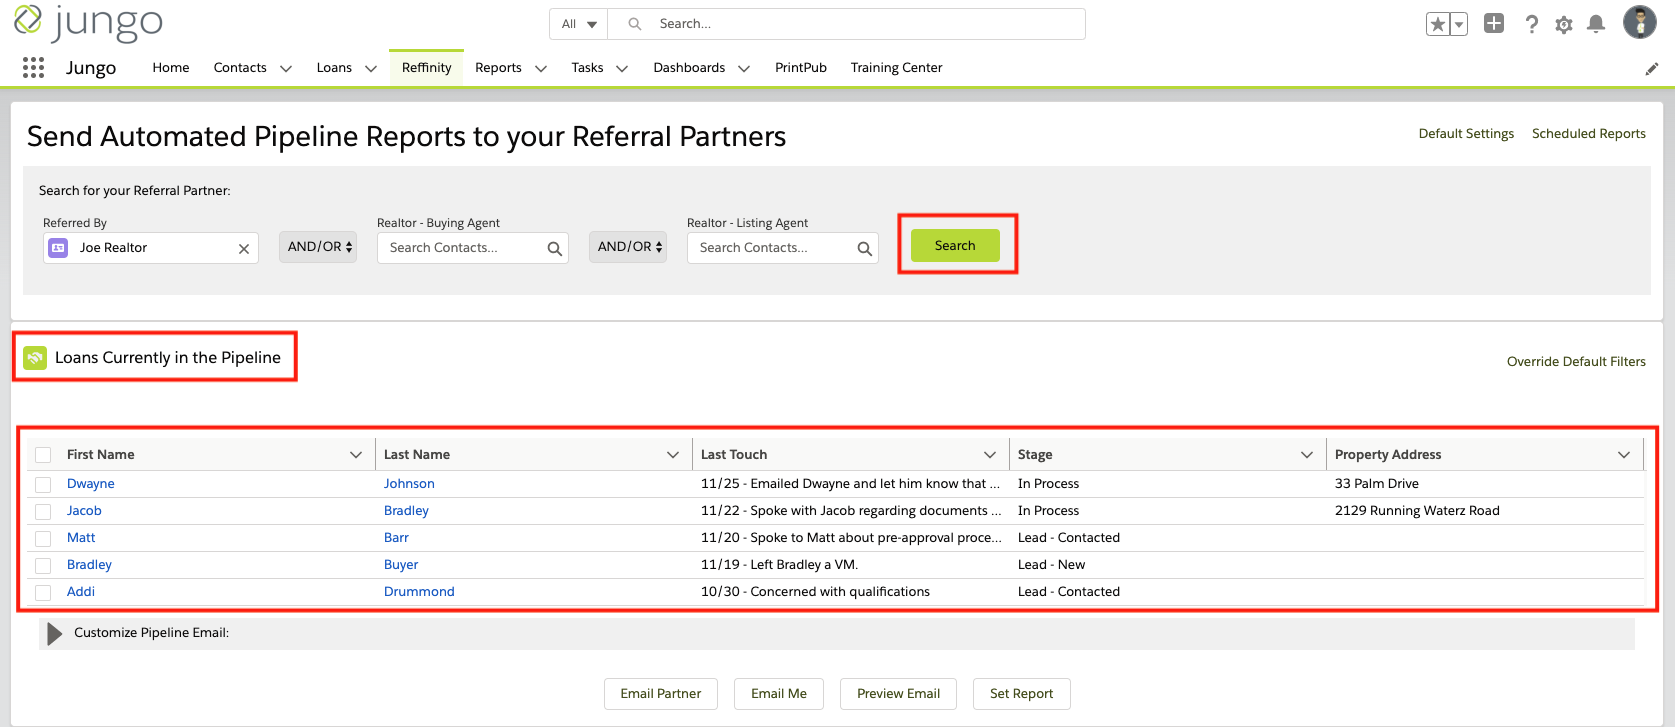The width and height of the screenshot is (1675, 727).
Task: View notifications bell icon
Action: pyautogui.click(x=1596, y=24)
